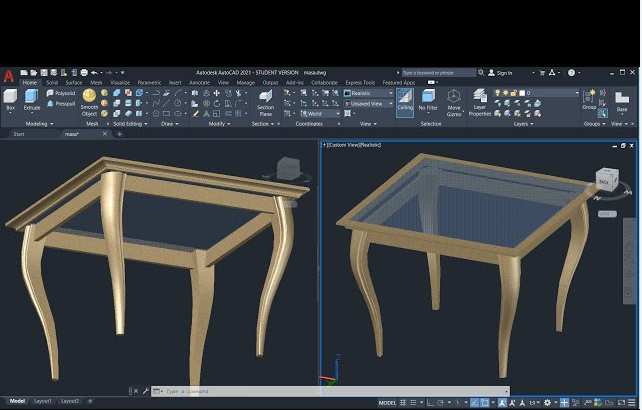Expand the Modify panel
Screen dimensions: 642x410
[x=219, y=124]
